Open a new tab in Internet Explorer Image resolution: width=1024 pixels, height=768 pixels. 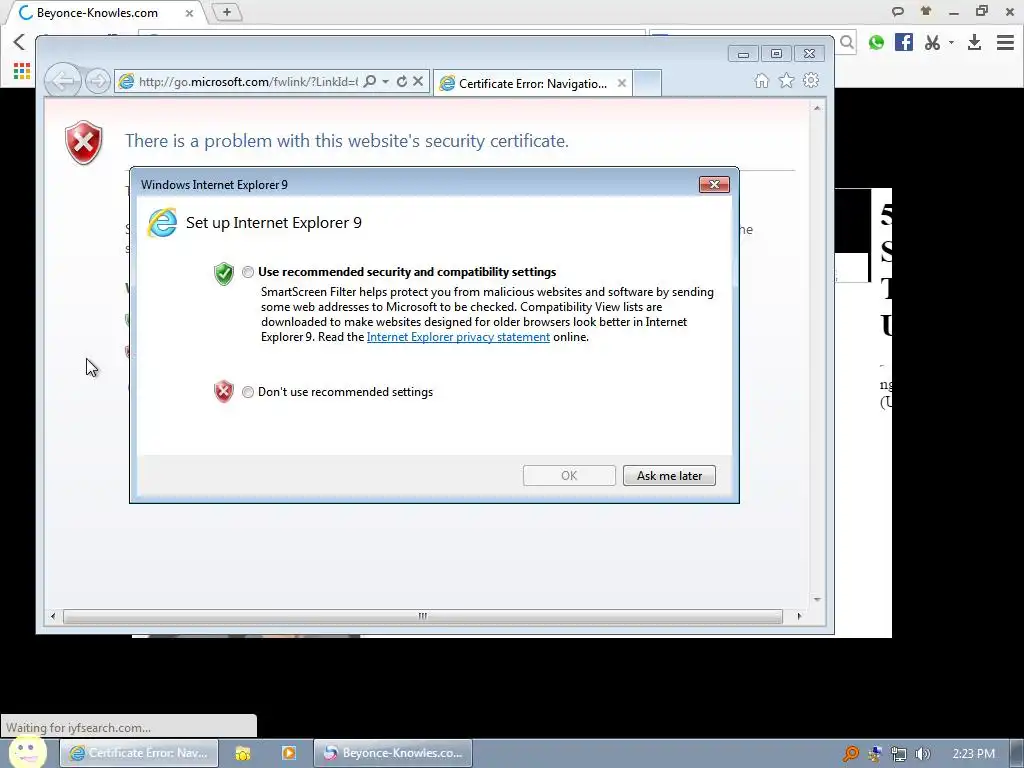tap(647, 83)
